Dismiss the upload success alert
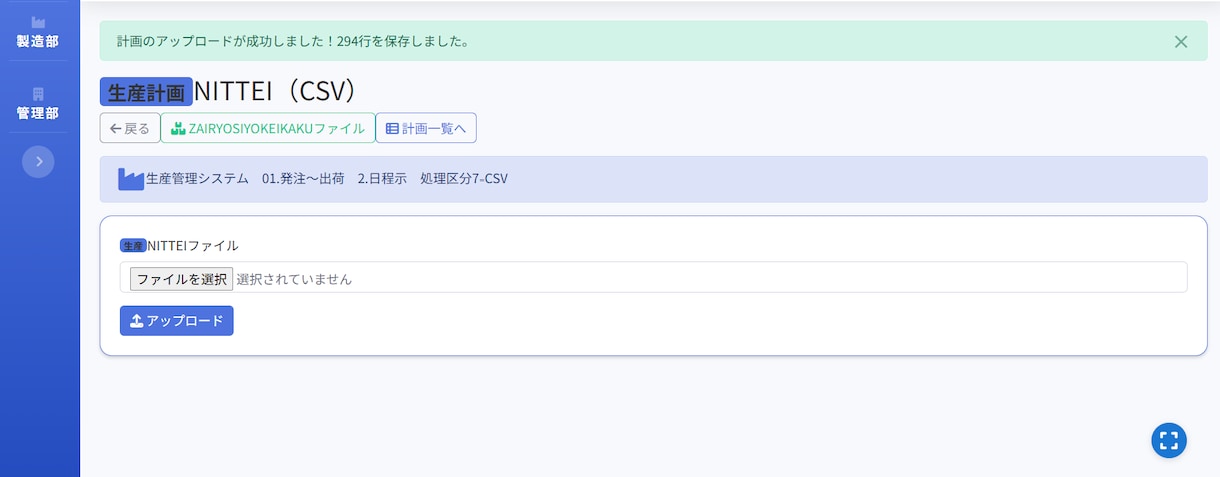This screenshot has width=1220, height=477. coord(1181,42)
